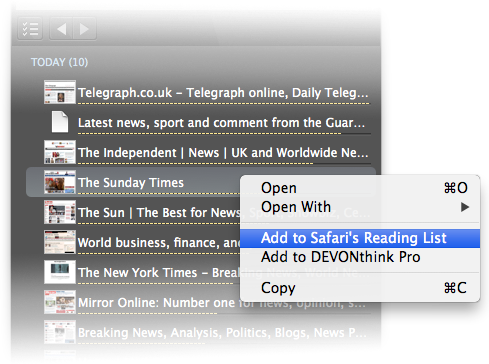489x364 pixels.
Task: Go forward with the right arrow button
Action: pos(85,29)
